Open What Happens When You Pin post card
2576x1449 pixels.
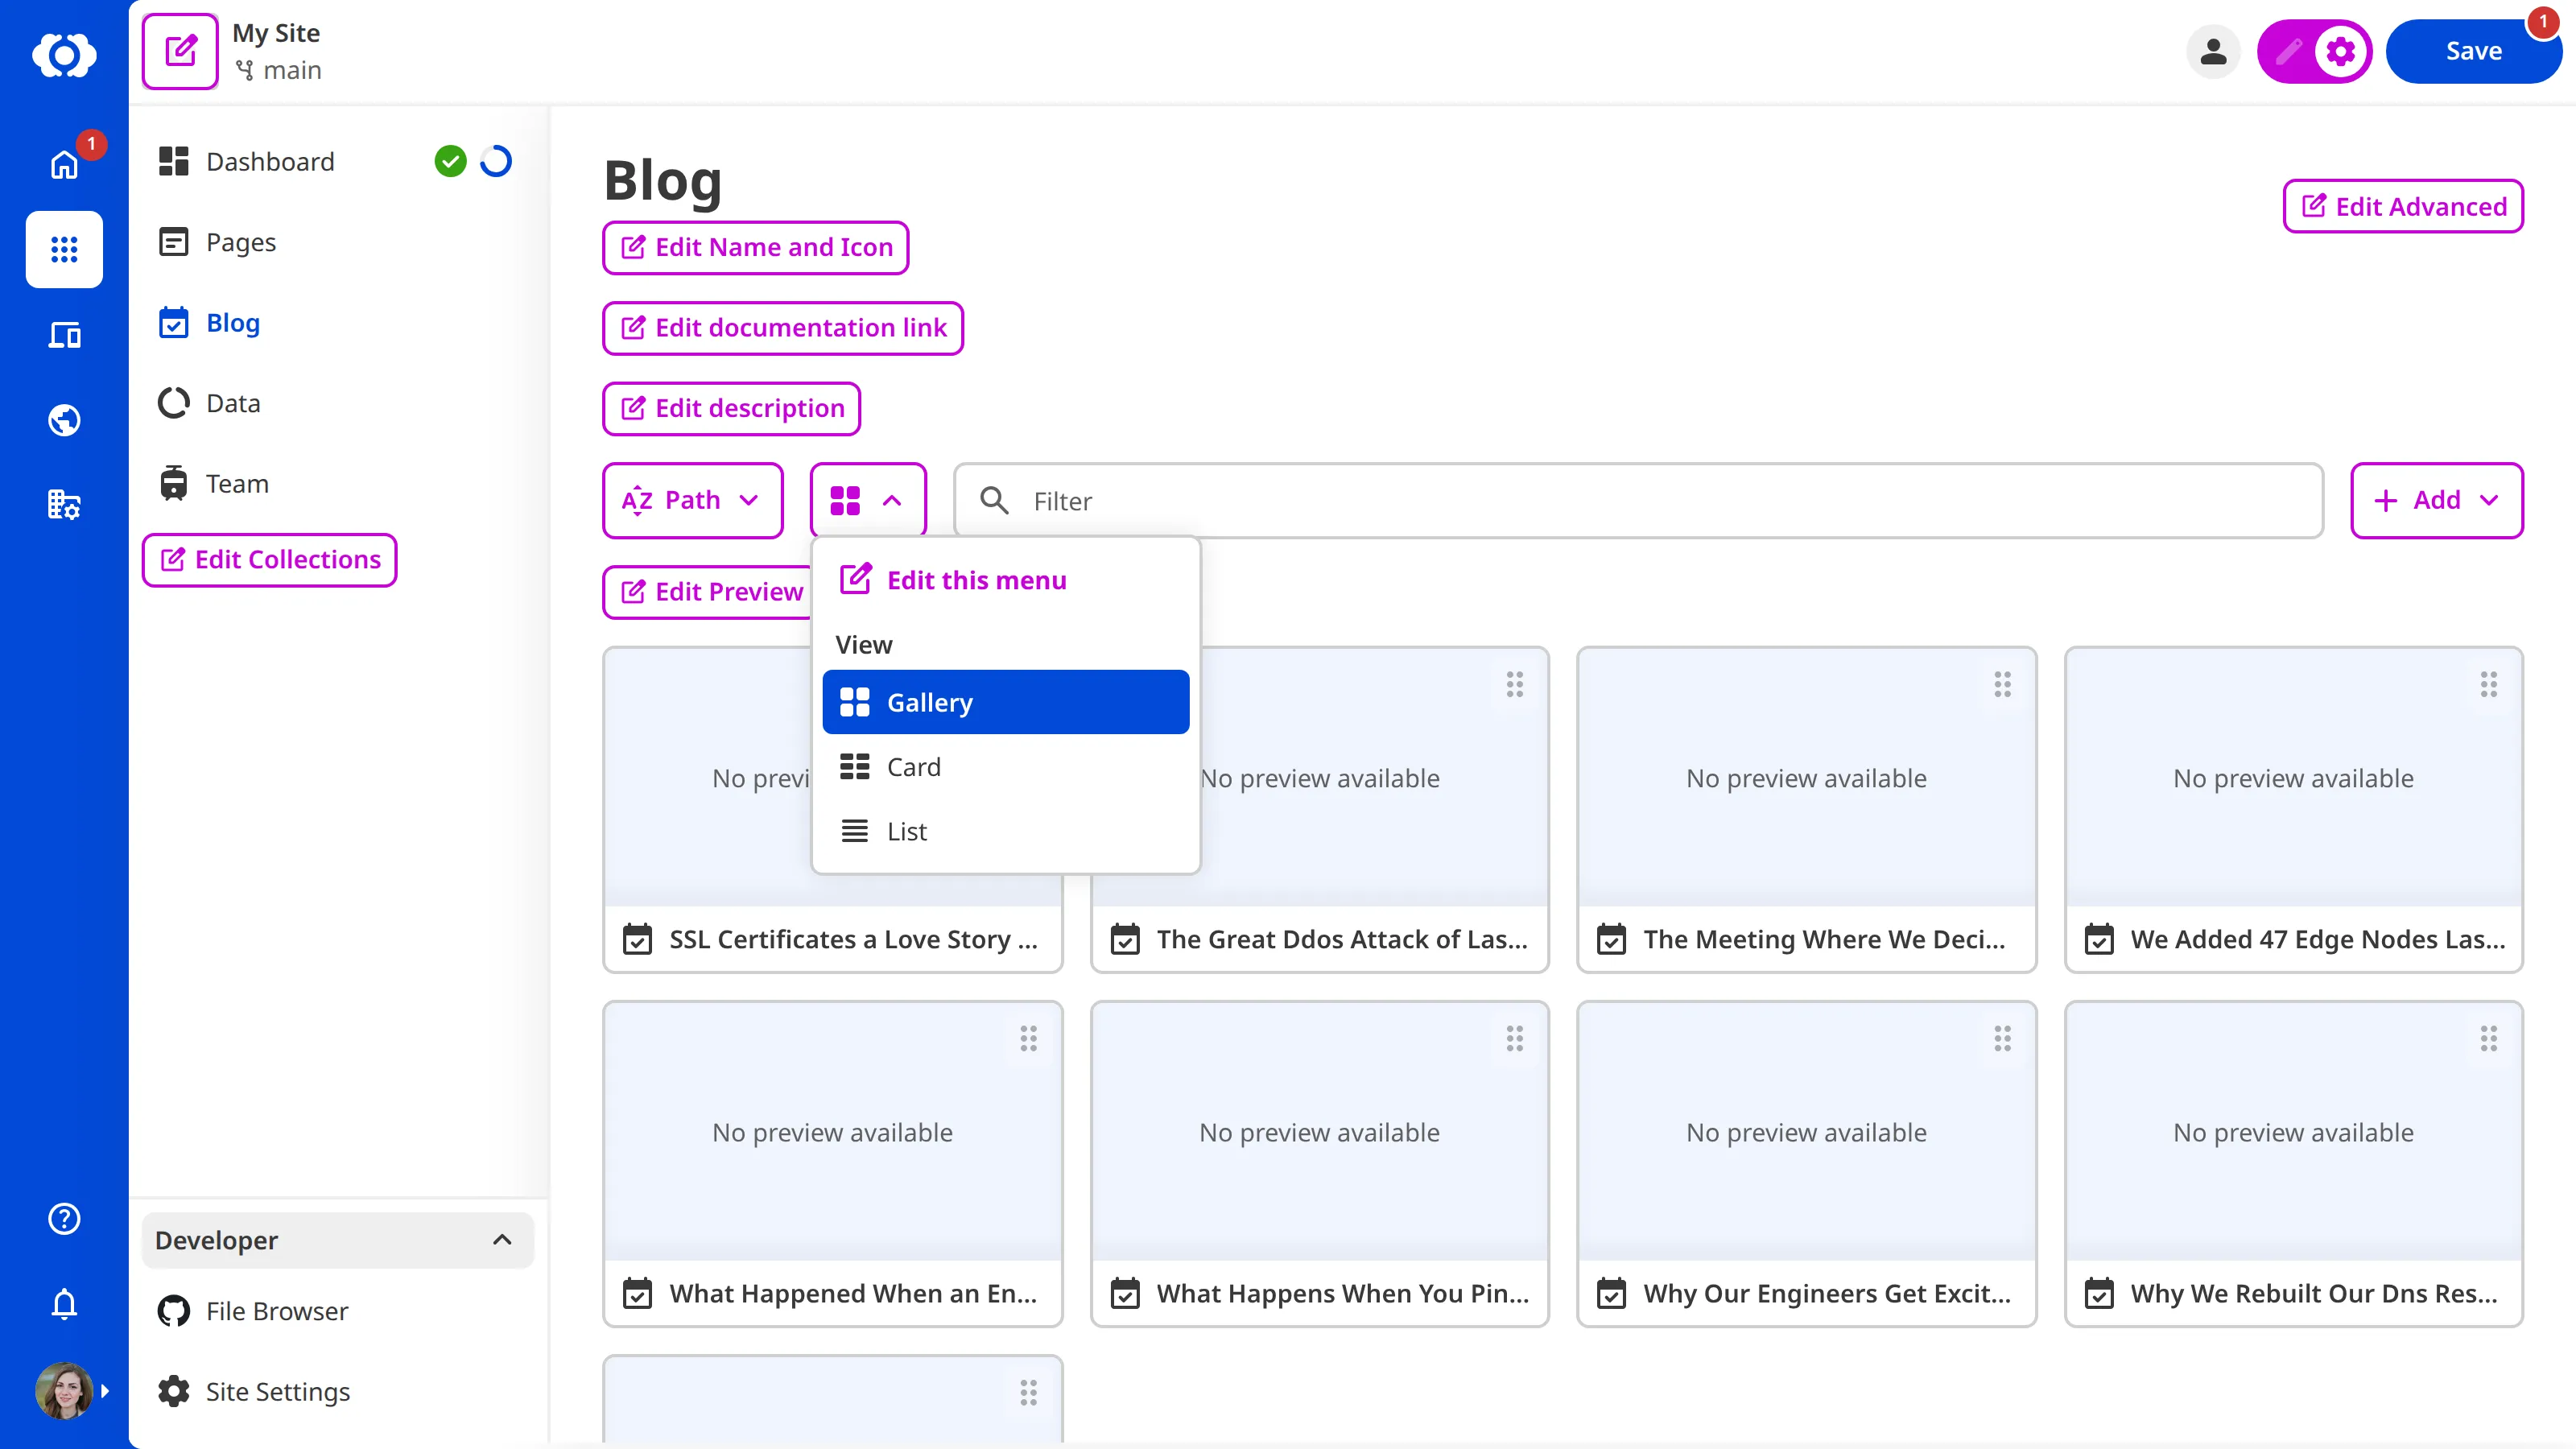click(1320, 1164)
